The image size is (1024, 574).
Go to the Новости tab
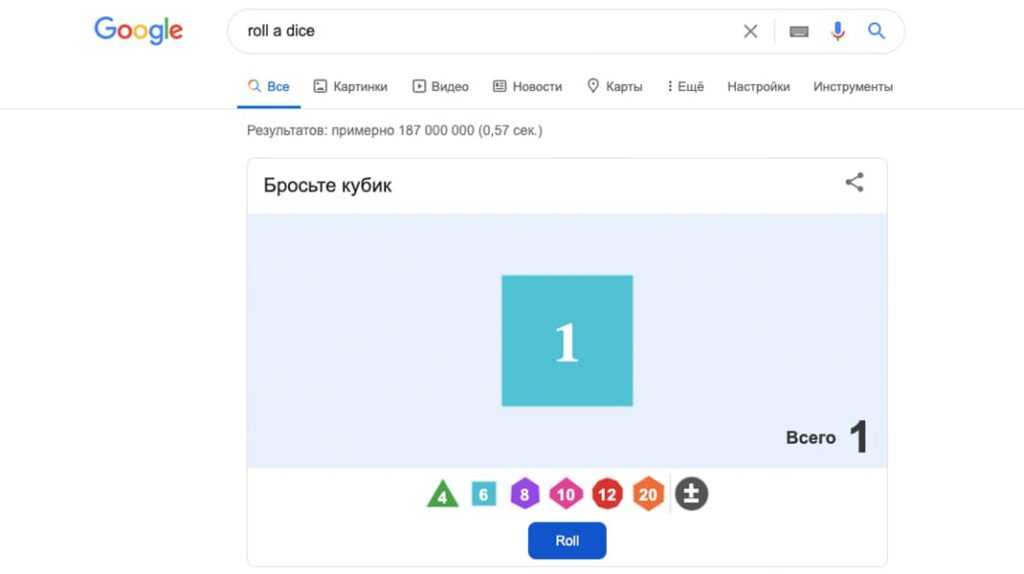point(527,87)
